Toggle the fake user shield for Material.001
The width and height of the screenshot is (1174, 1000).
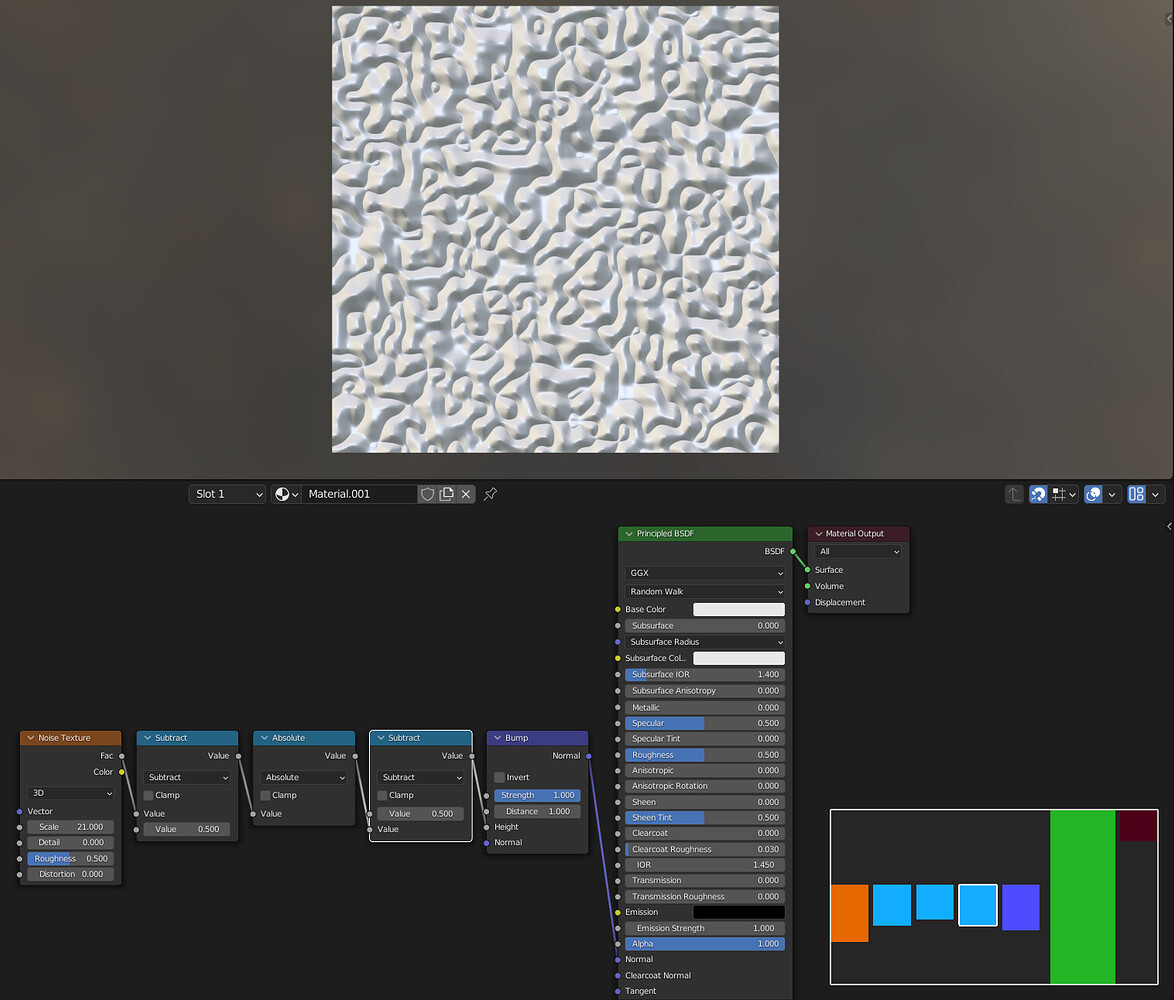click(x=427, y=493)
